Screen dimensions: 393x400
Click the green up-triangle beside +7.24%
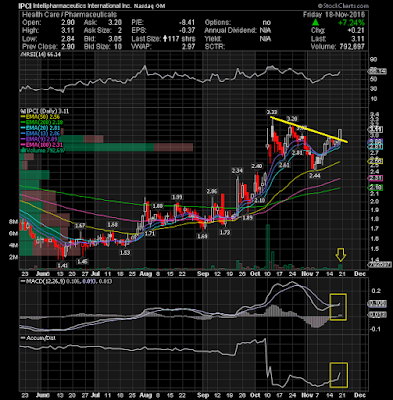[315, 23]
